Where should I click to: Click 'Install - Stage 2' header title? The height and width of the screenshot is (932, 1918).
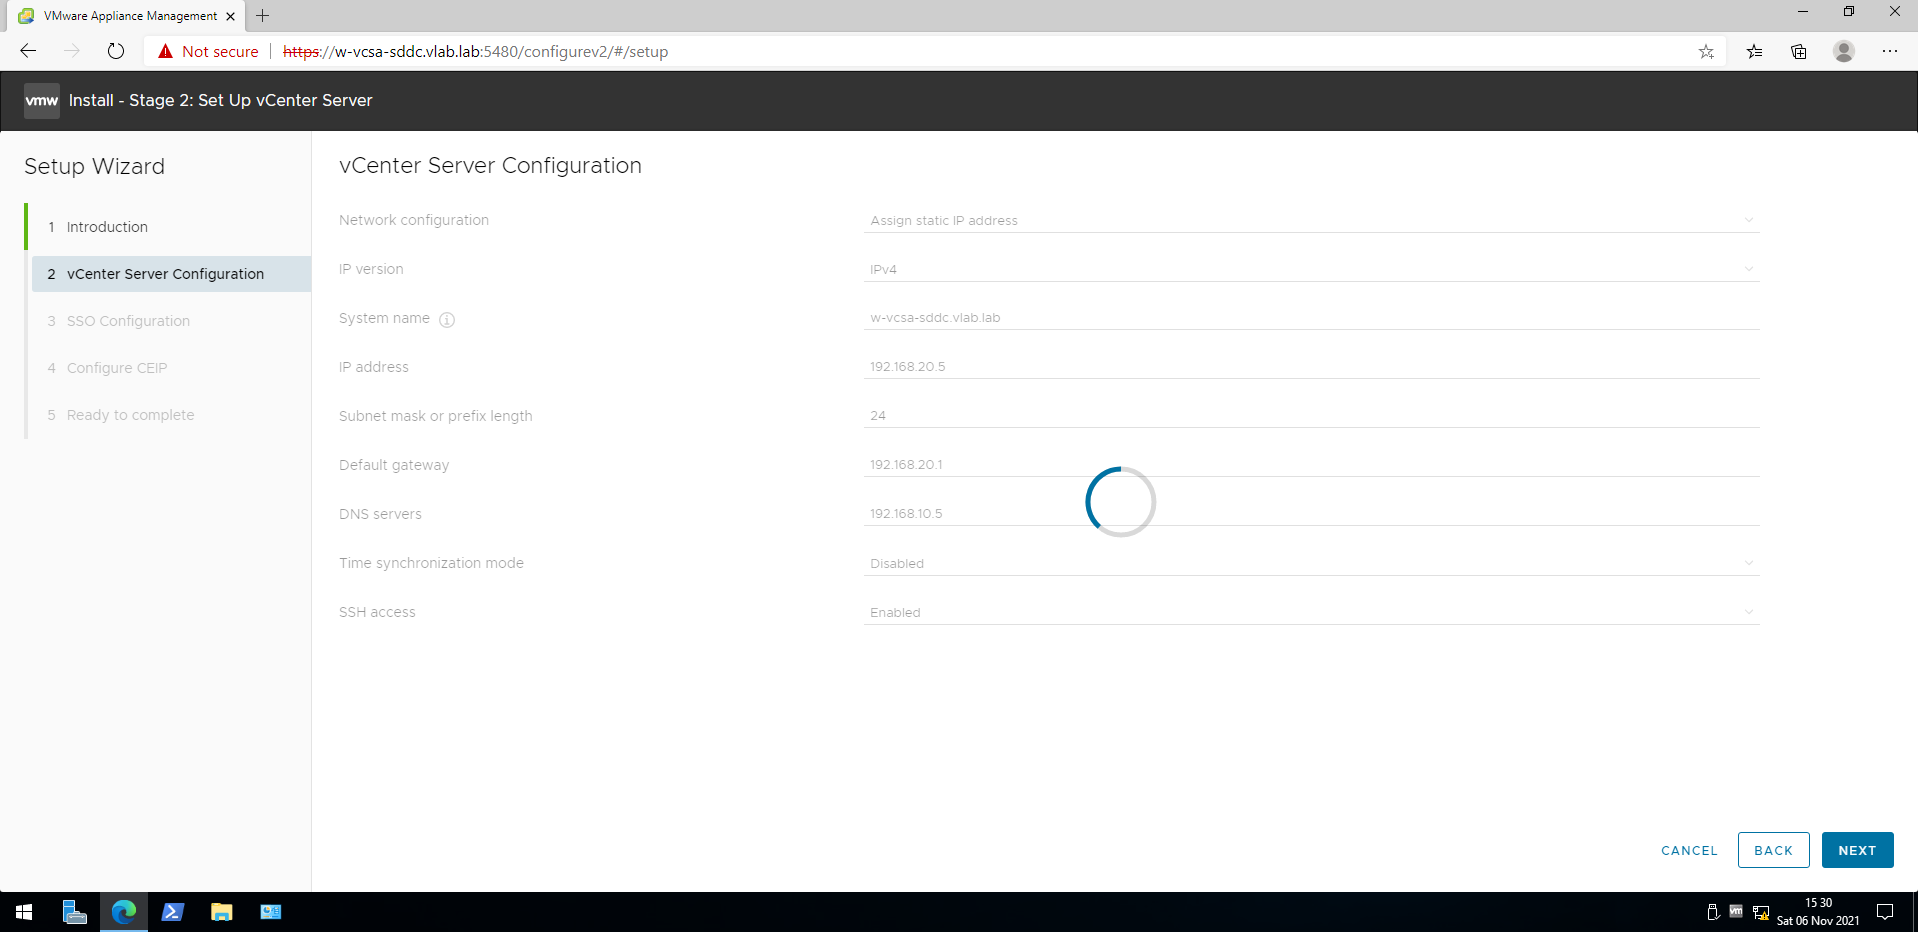220,100
